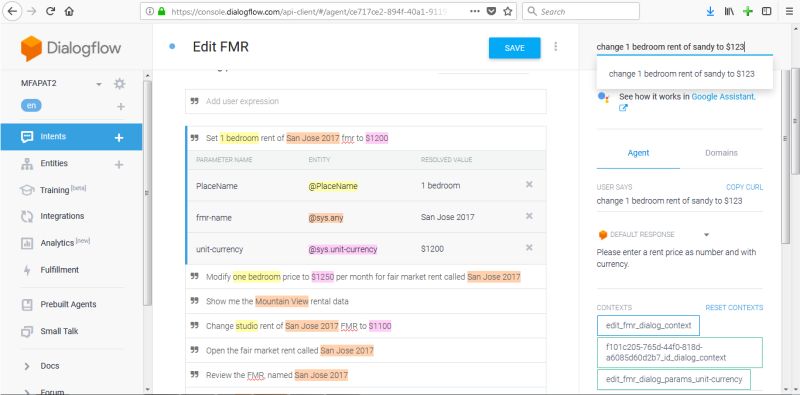
Task: Open agent settings gear icon
Action: (x=119, y=84)
